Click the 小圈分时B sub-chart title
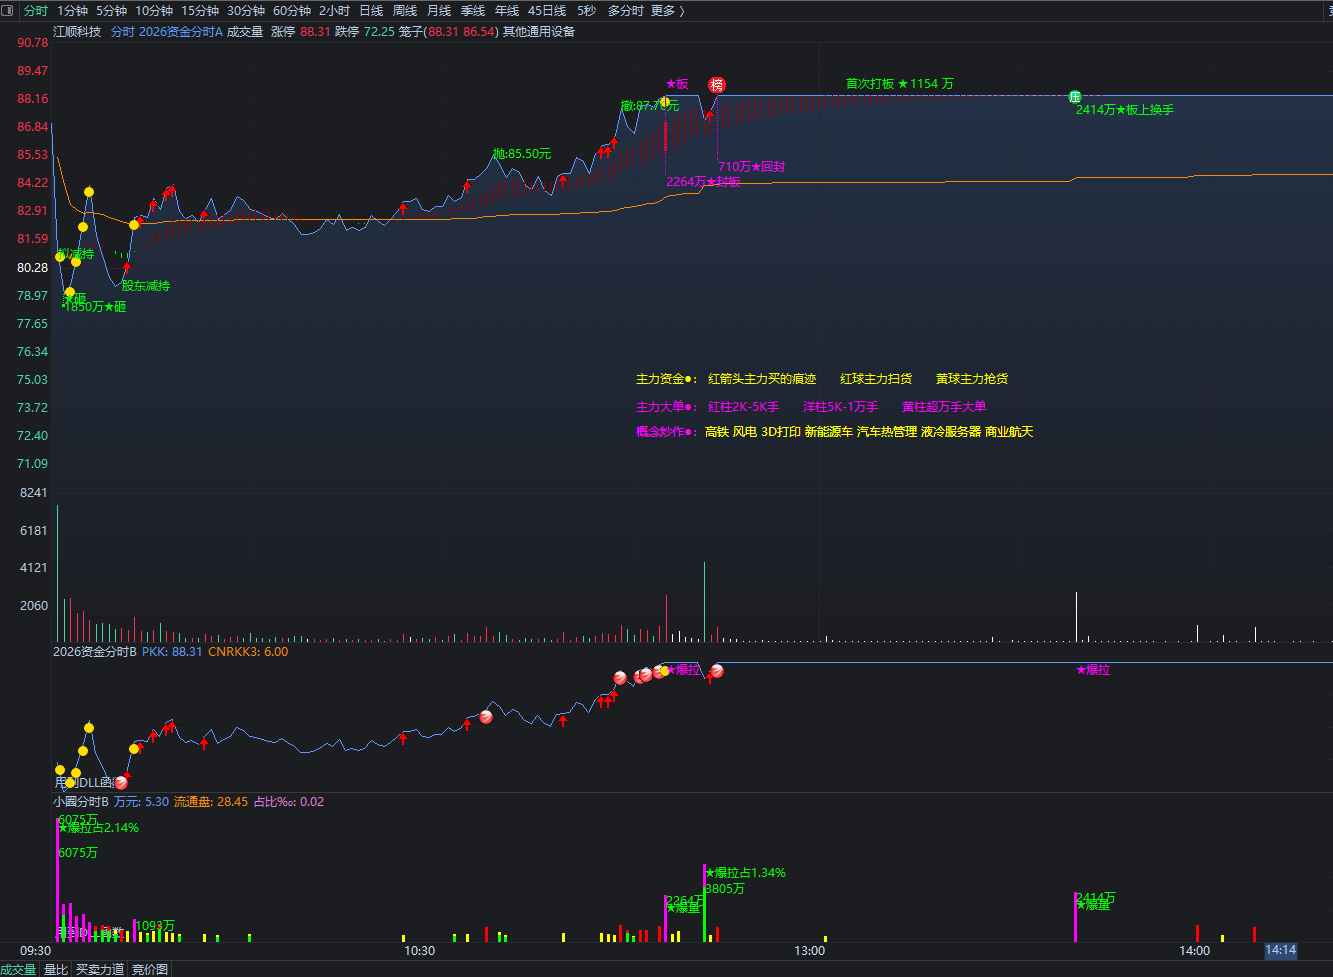This screenshot has width=1333, height=977. (x=81, y=802)
